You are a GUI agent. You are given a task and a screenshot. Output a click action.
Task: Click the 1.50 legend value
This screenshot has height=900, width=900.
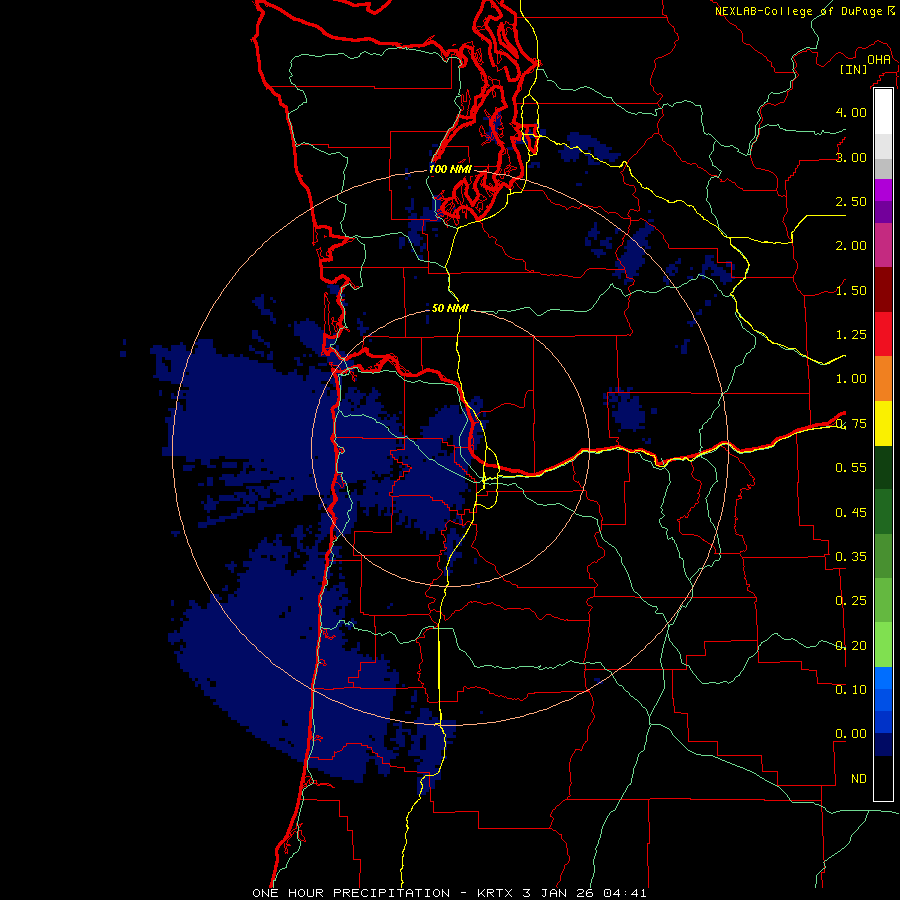click(851, 290)
